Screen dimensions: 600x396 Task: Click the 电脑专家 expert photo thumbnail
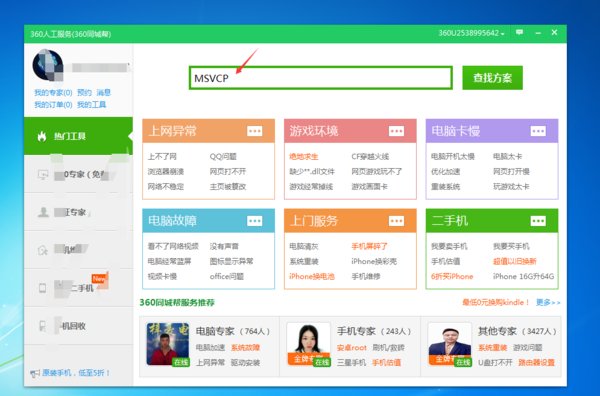tap(168, 344)
